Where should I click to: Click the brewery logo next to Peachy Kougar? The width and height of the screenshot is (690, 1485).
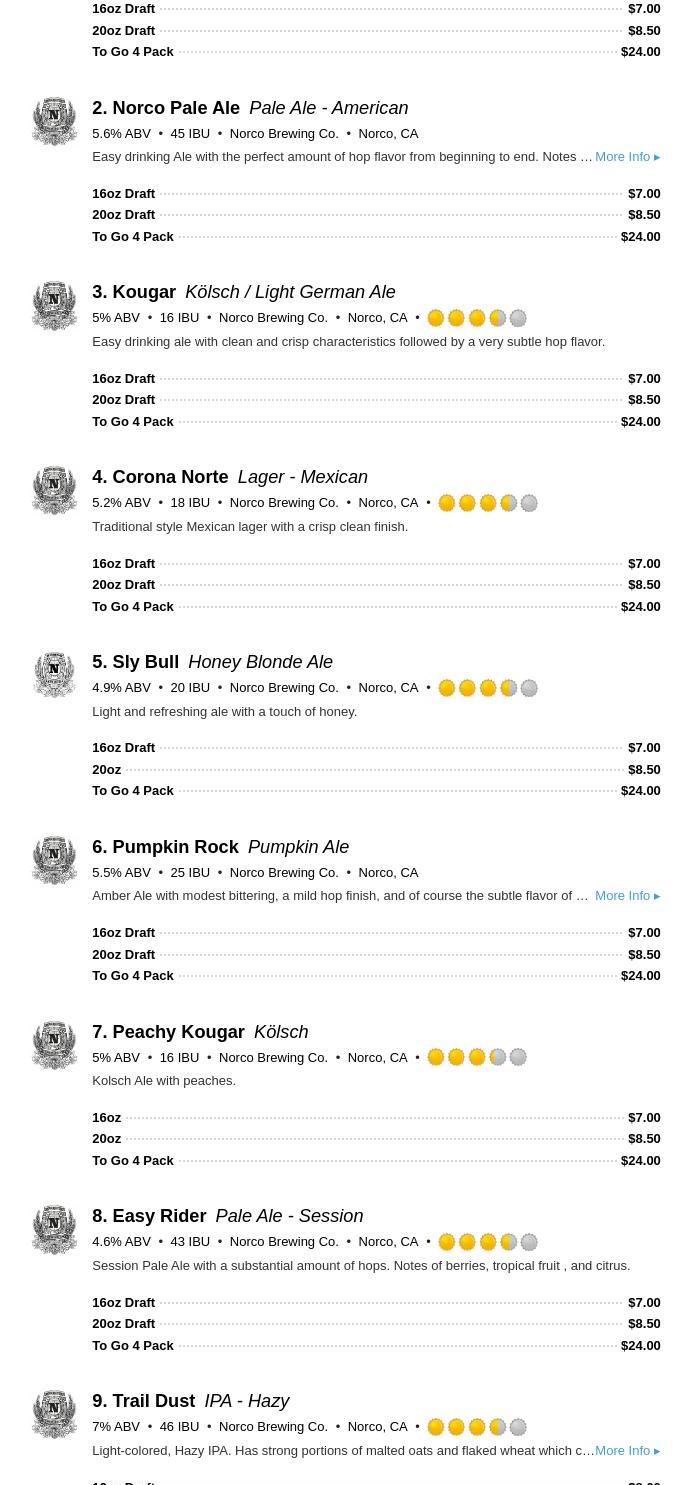[54, 1045]
